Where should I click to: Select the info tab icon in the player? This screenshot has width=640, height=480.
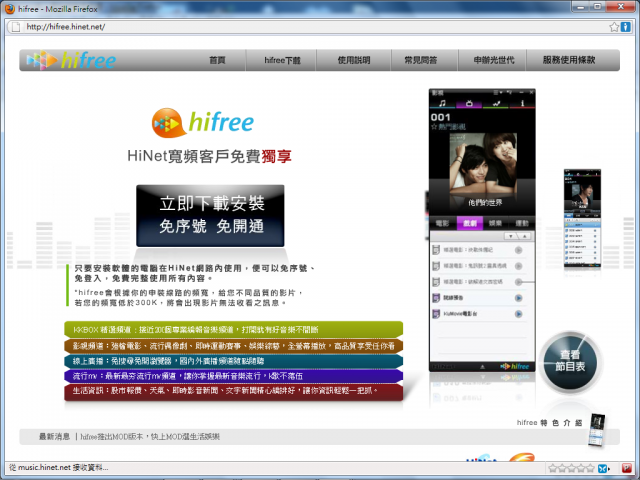click(522, 104)
